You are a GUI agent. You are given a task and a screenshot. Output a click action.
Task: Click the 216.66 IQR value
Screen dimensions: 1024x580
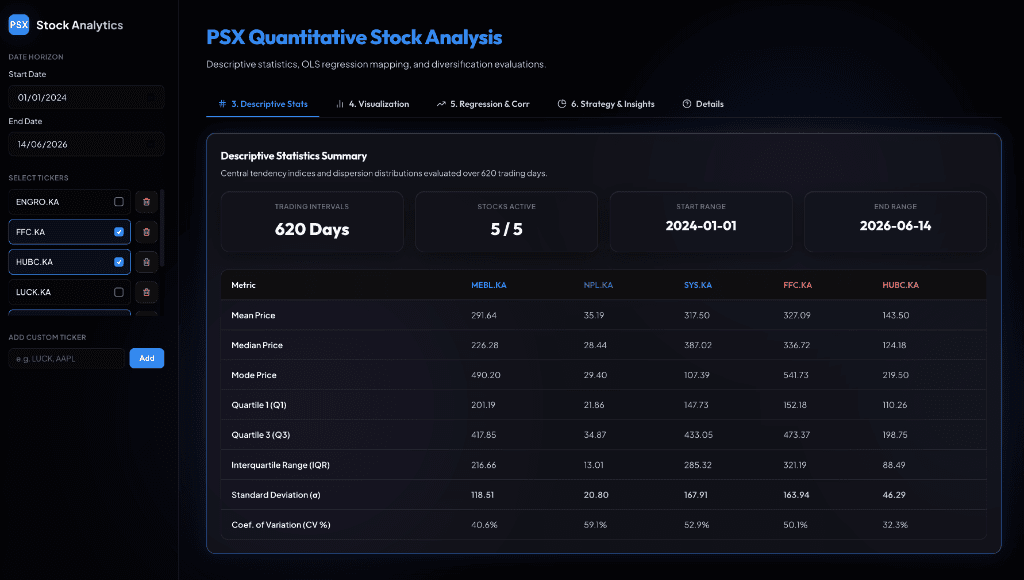484,465
